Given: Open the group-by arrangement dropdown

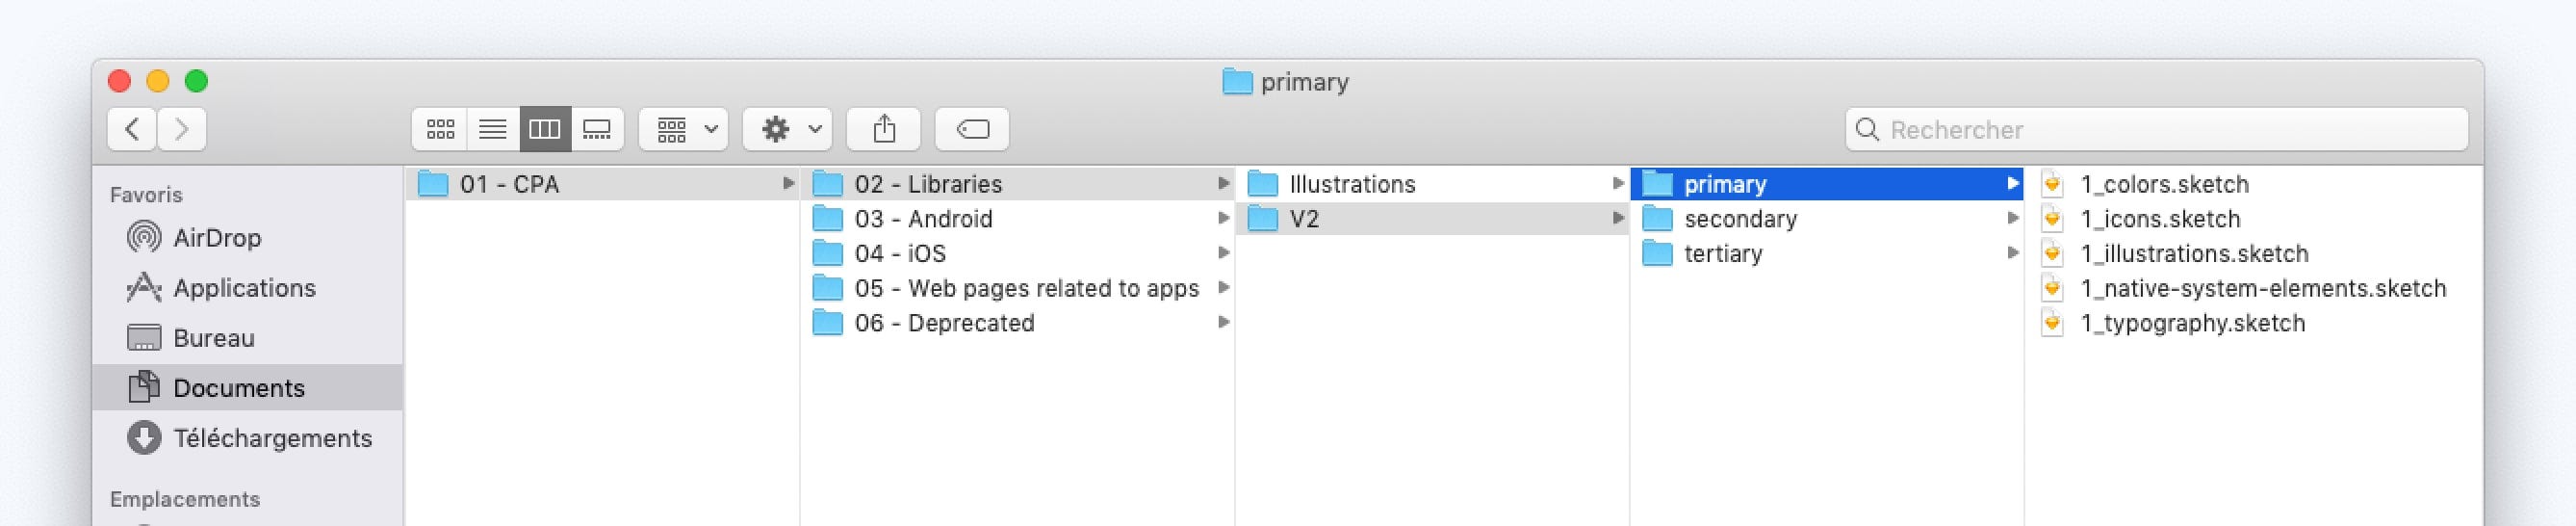Looking at the screenshot, I should pyautogui.click(x=684, y=129).
